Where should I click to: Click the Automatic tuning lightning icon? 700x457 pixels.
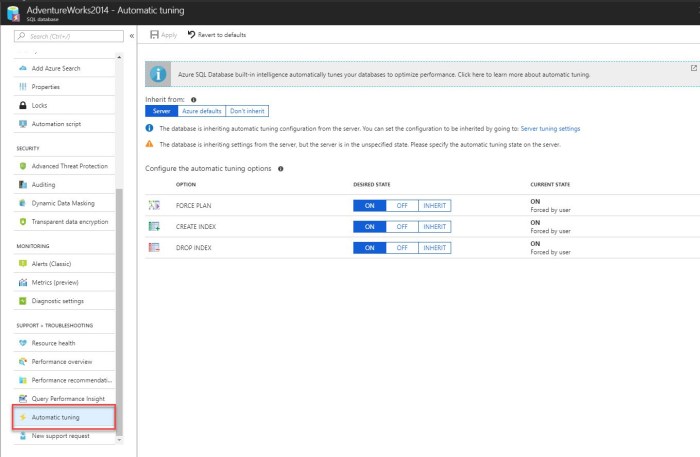point(23,417)
